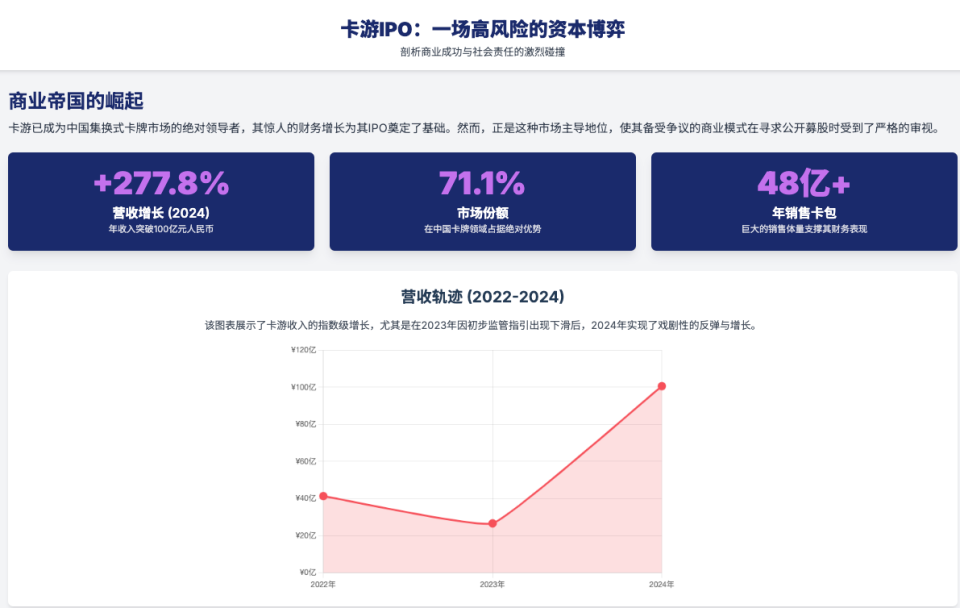Viewport: 960px width, 608px height.
Task: Click the chart description starting 该图表展示了卡游收入
Action: click(x=482, y=325)
